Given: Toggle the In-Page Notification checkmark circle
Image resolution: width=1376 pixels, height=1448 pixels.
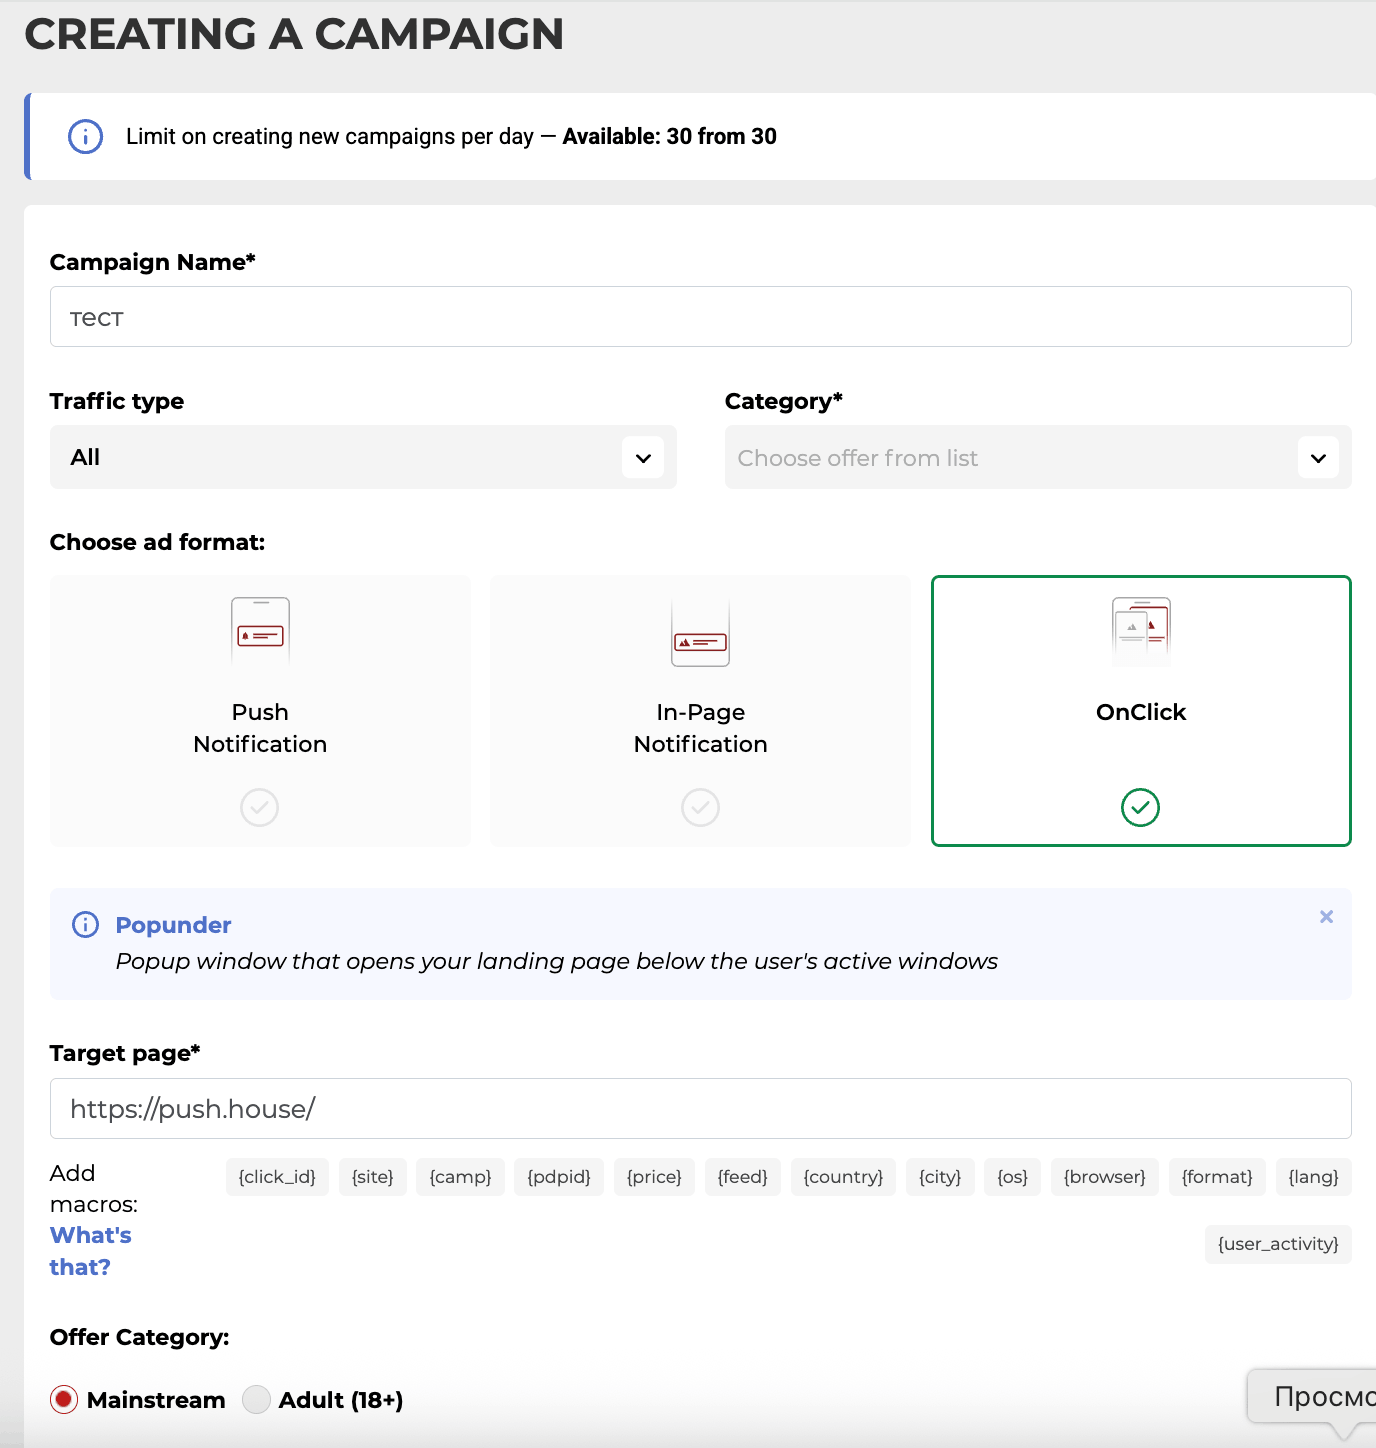Looking at the screenshot, I should 700,807.
